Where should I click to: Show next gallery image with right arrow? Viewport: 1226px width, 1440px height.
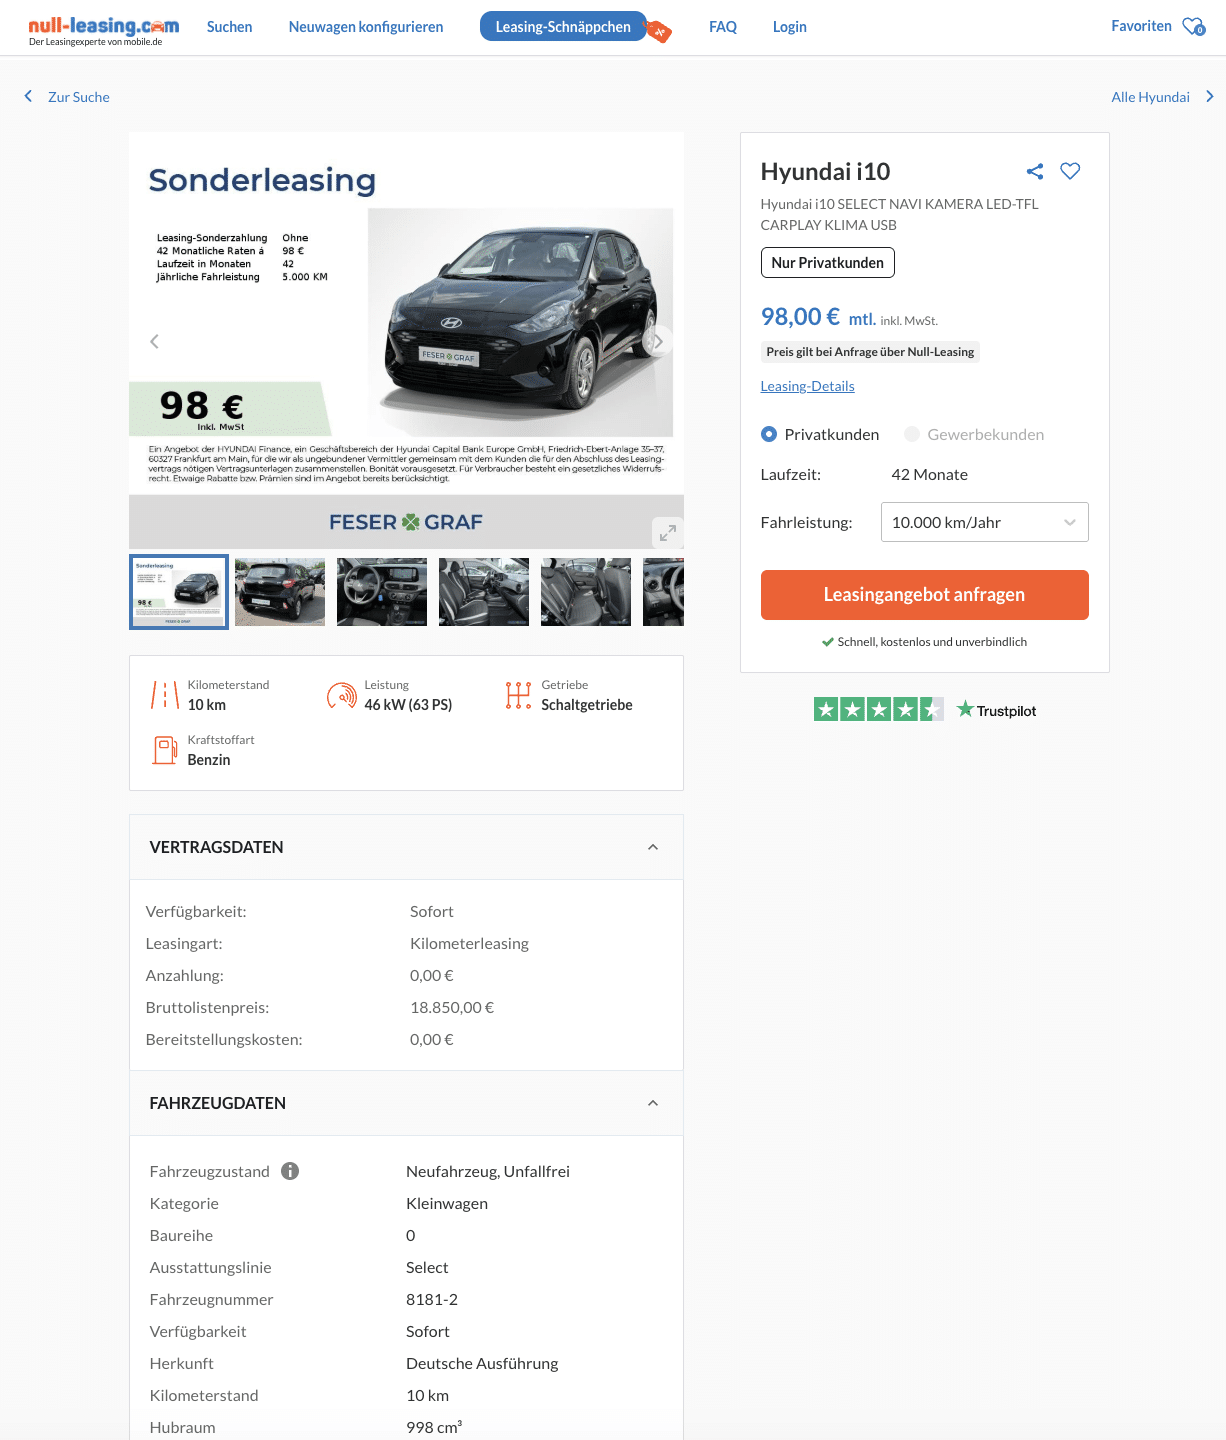(658, 341)
